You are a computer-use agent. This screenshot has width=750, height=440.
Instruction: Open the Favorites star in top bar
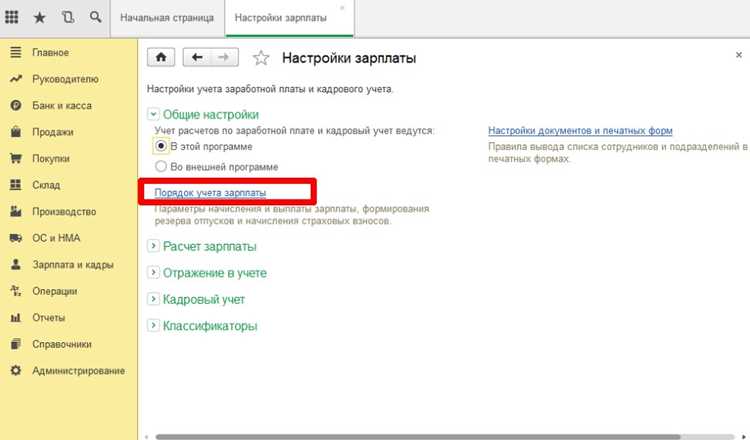pos(39,18)
